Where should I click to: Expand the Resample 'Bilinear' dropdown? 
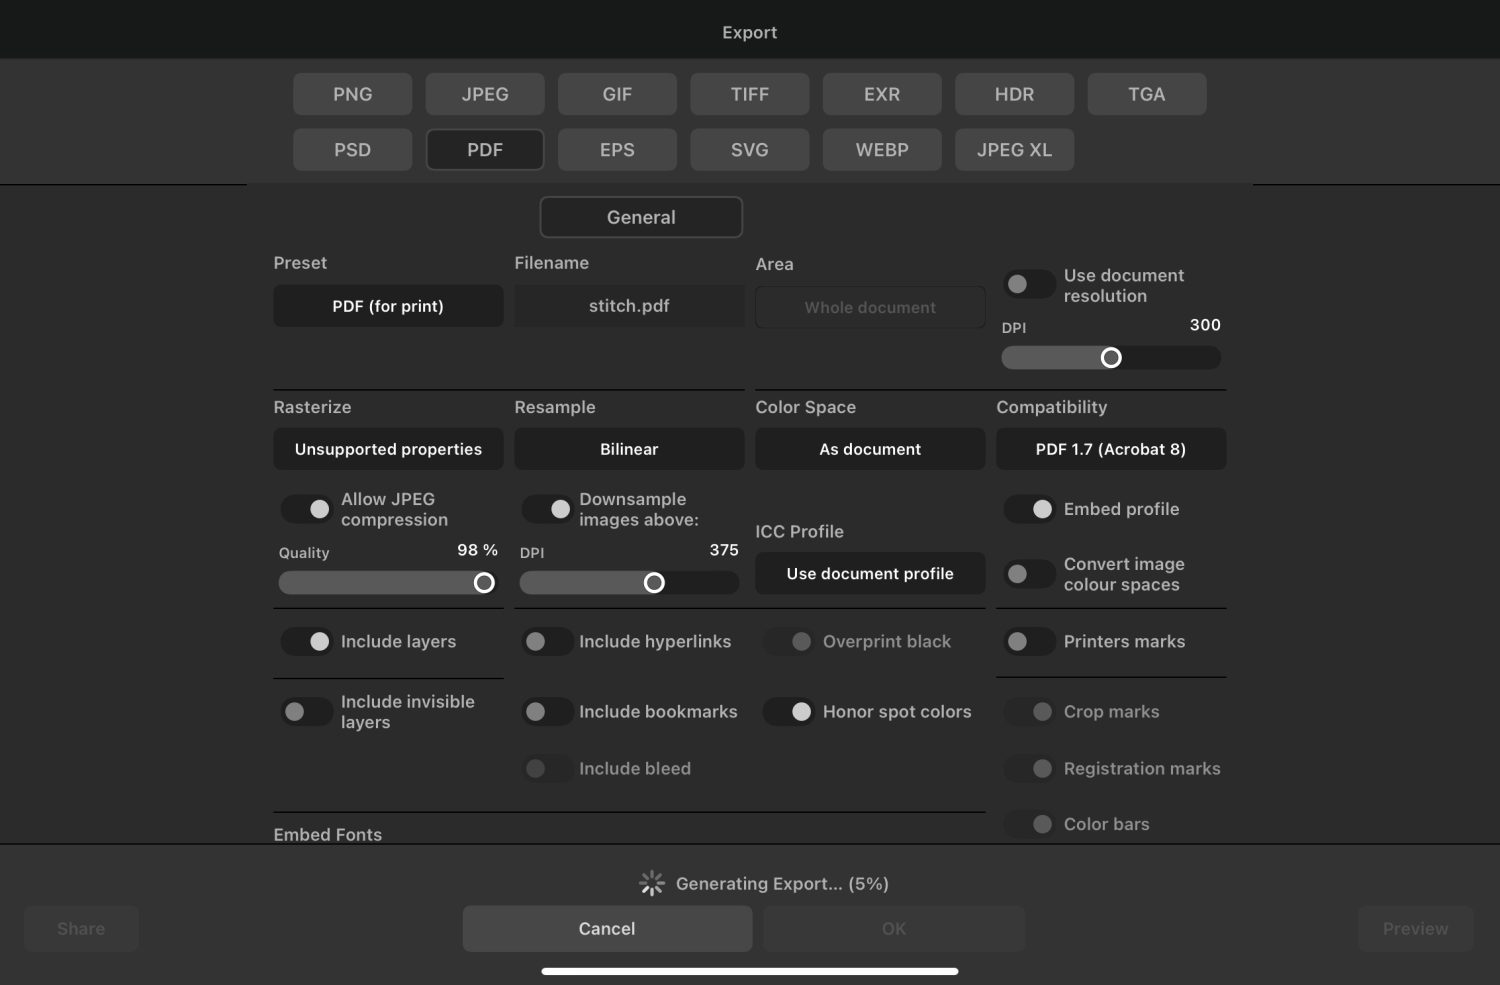point(629,449)
